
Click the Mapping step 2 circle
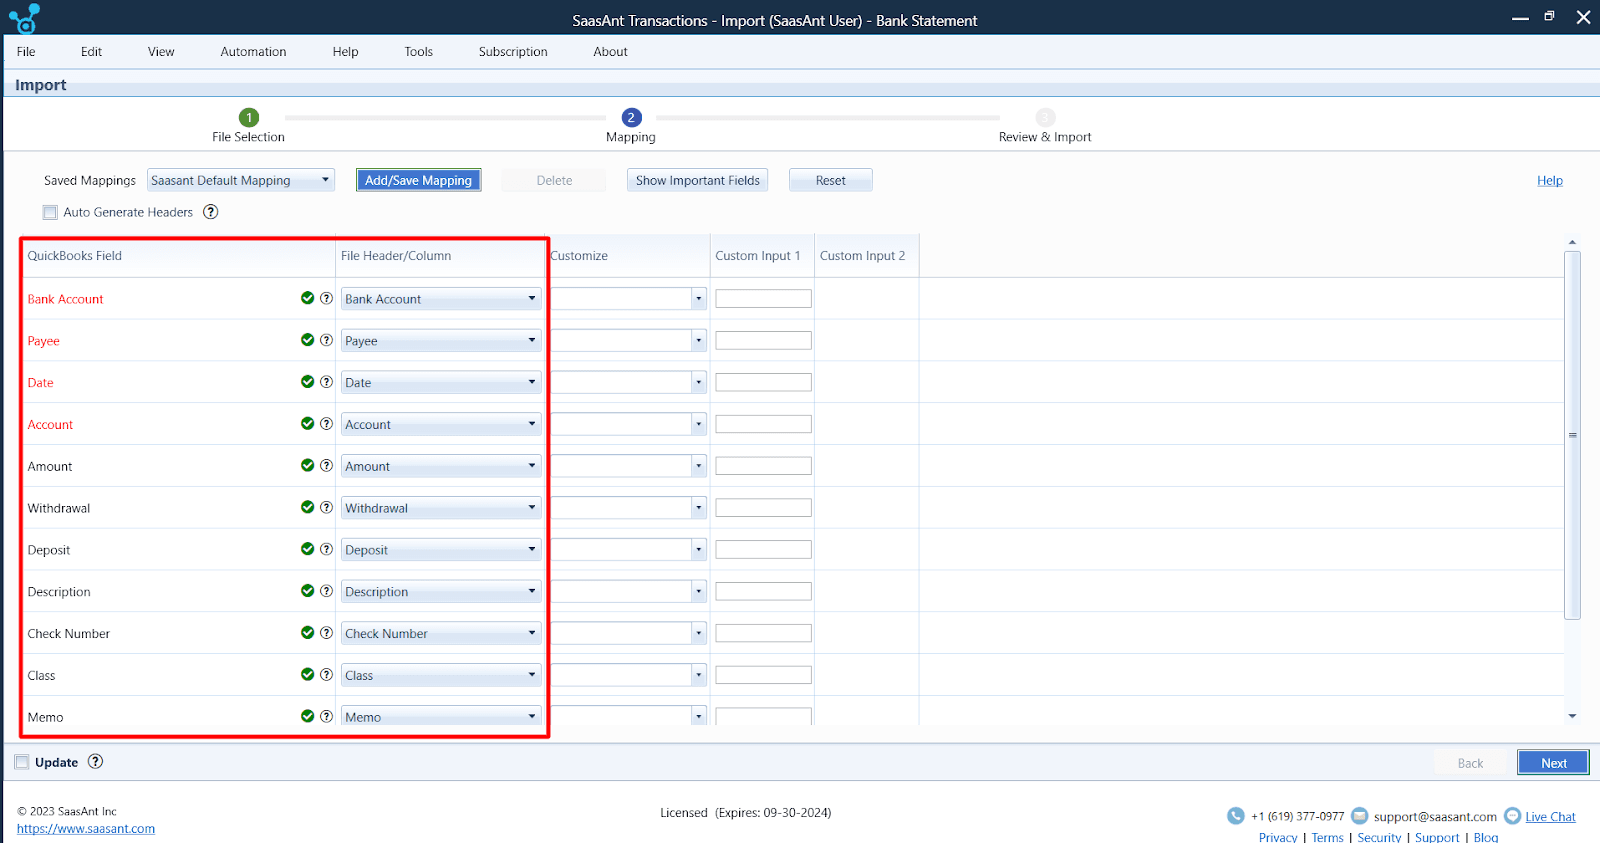pos(631,117)
